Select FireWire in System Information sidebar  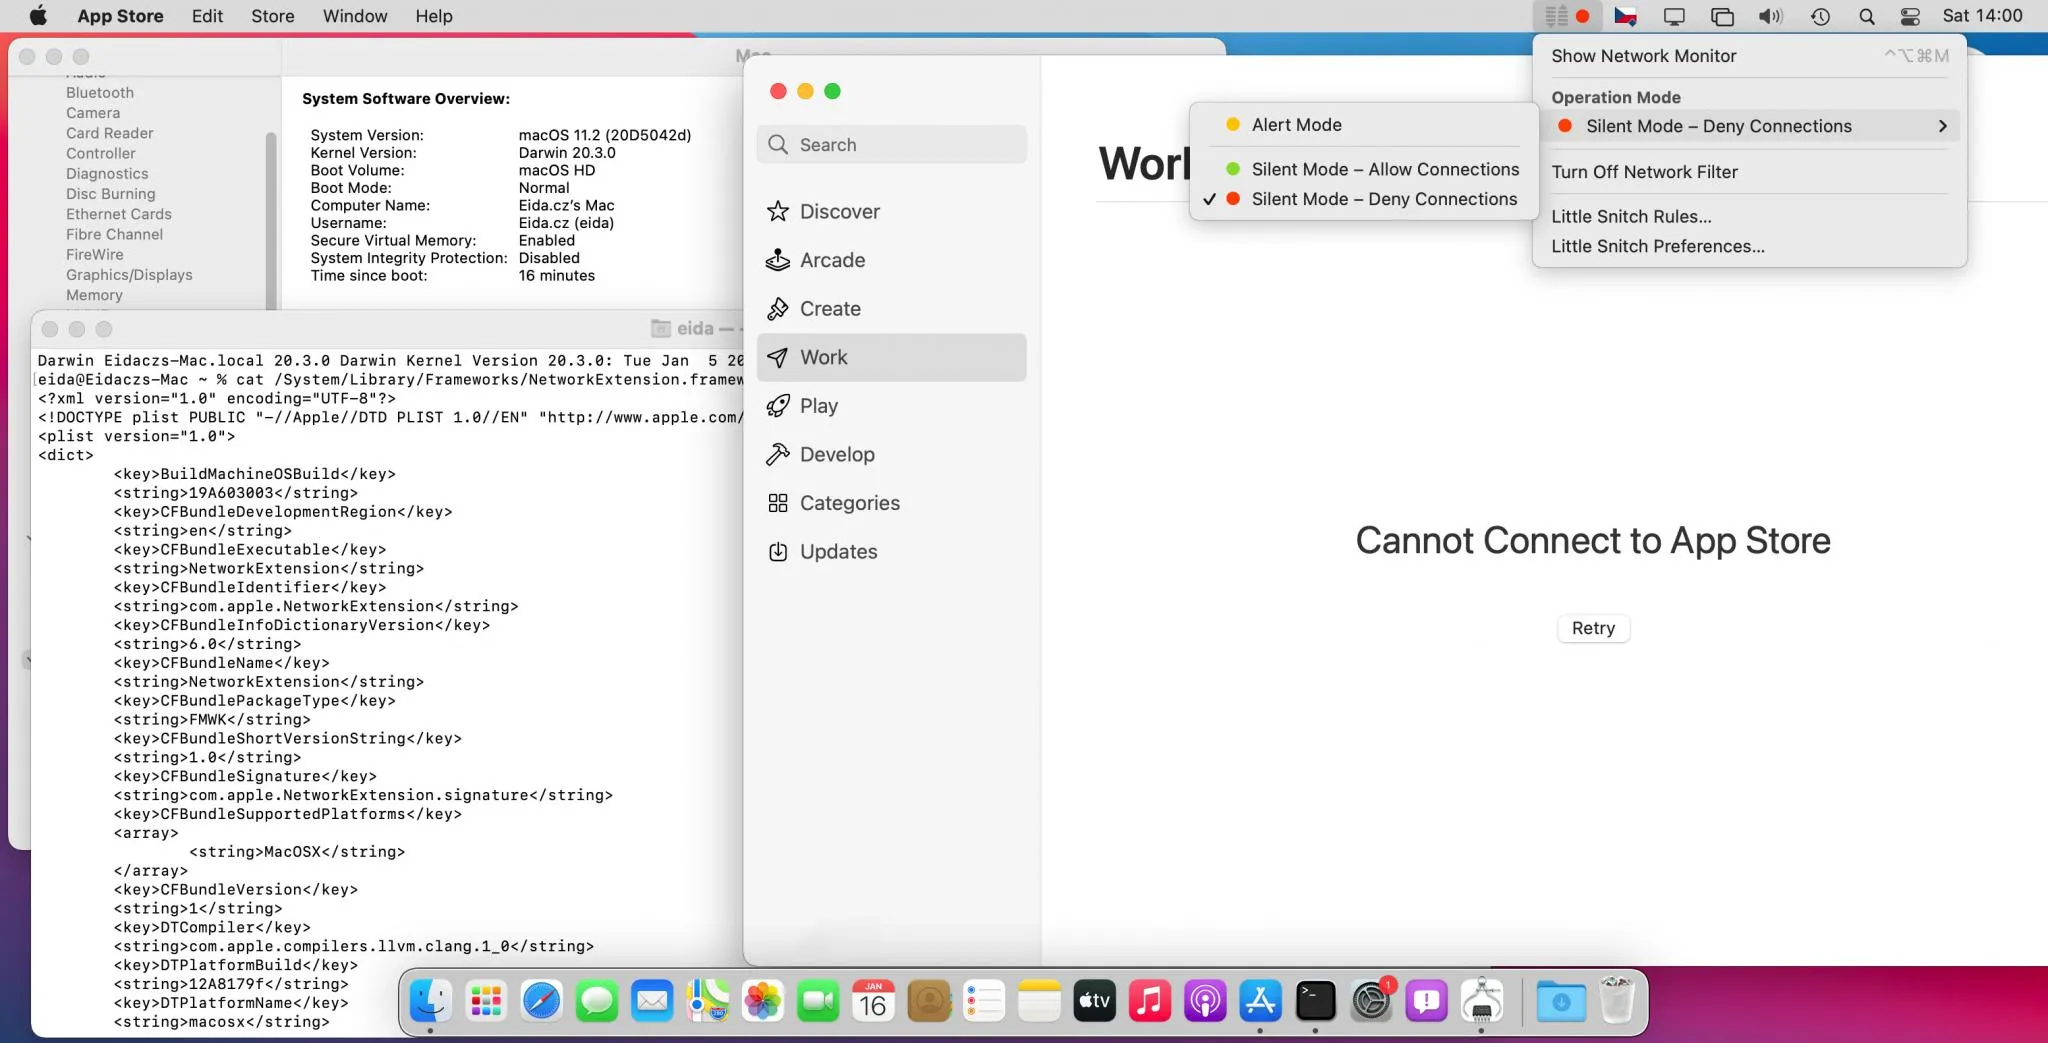click(95, 255)
